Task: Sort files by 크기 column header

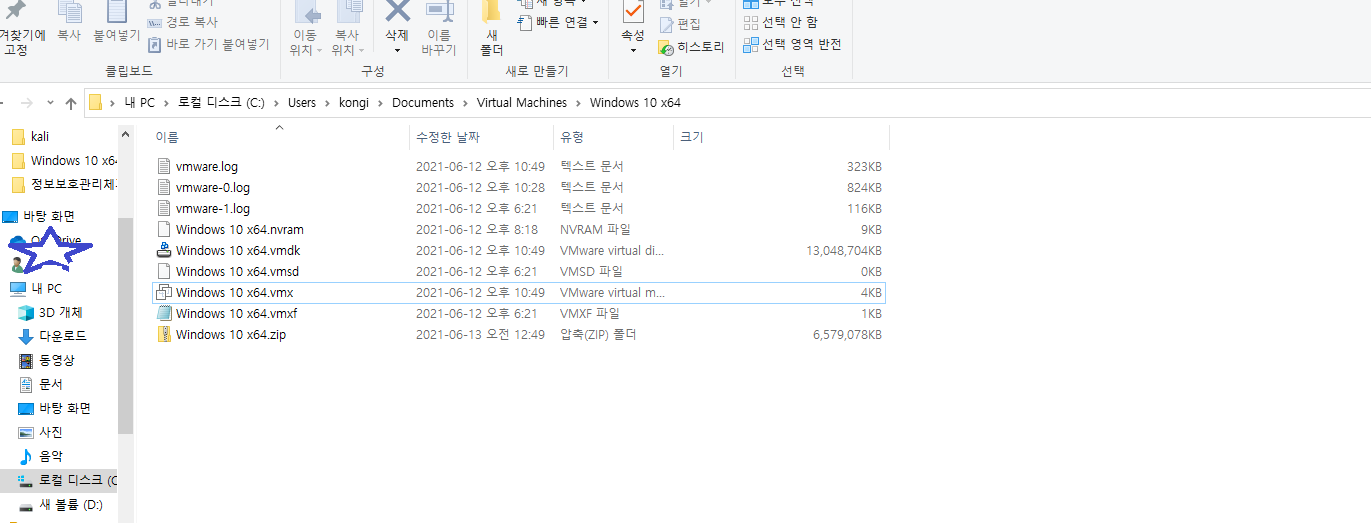Action: (781, 137)
